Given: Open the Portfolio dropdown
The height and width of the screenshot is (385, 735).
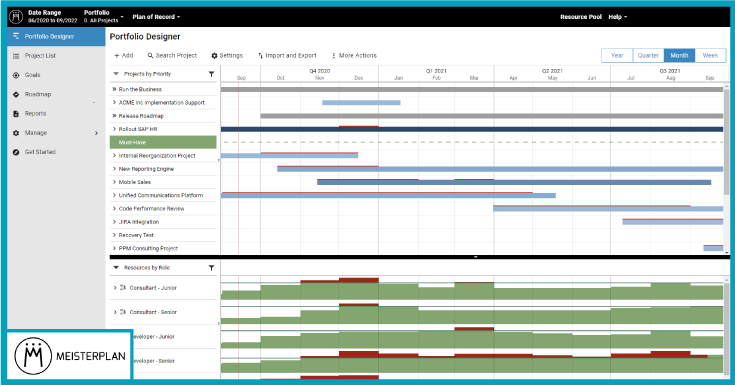Looking at the screenshot, I should point(104,16).
